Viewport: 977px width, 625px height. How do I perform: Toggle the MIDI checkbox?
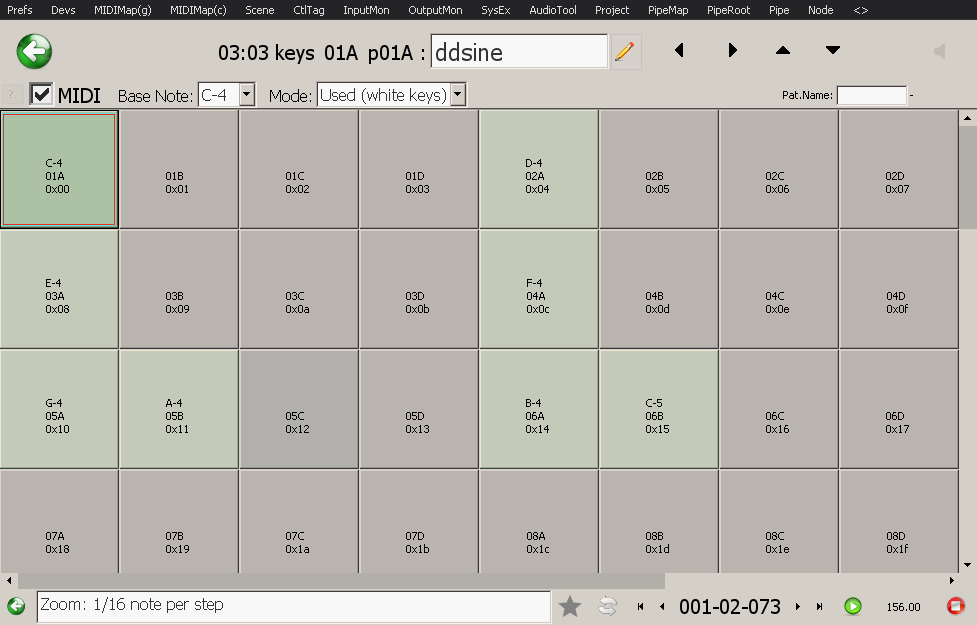tap(42, 95)
